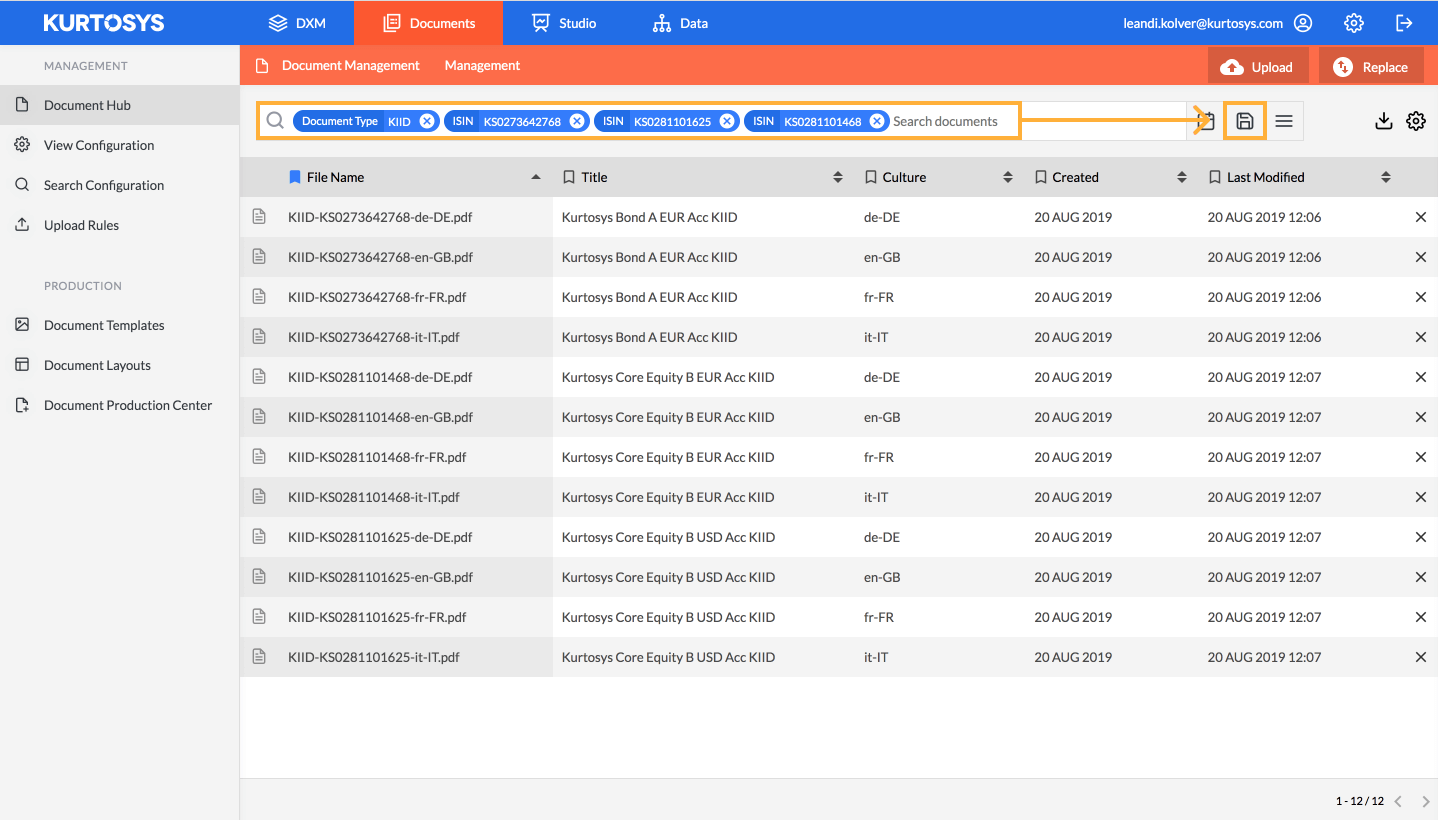Click file icon of KIID-KS0281101625-fr-FR.pdf
Image resolution: width=1438 pixels, height=820 pixels.
[x=259, y=616]
